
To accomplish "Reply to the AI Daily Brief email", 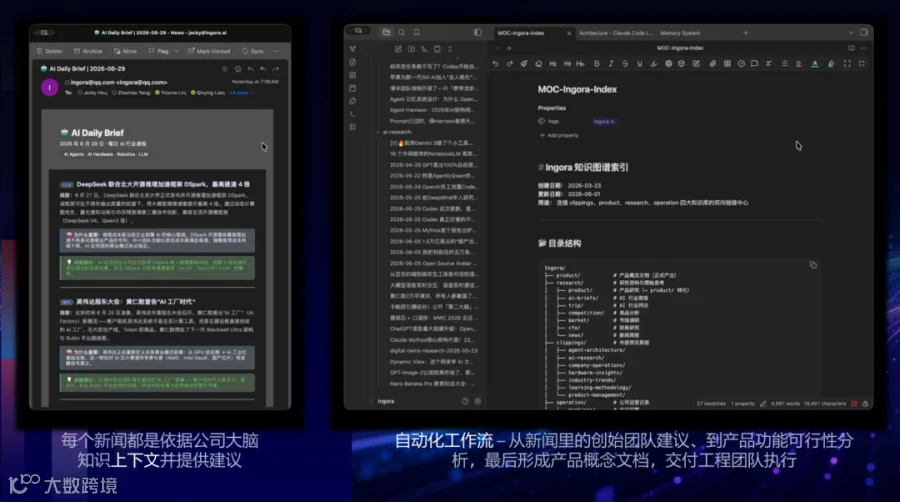I will click(x=250, y=69).
